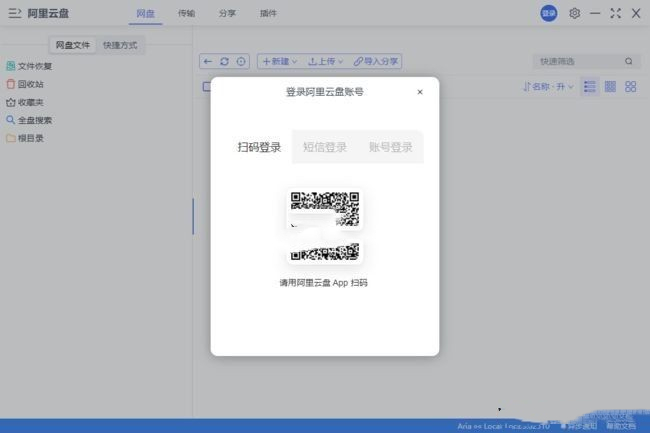The height and width of the screenshot is (433, 650).
Task: Click the 登录阿里云盘账号 dialog title
Action: pyautogui.click(x=325, y=92)
